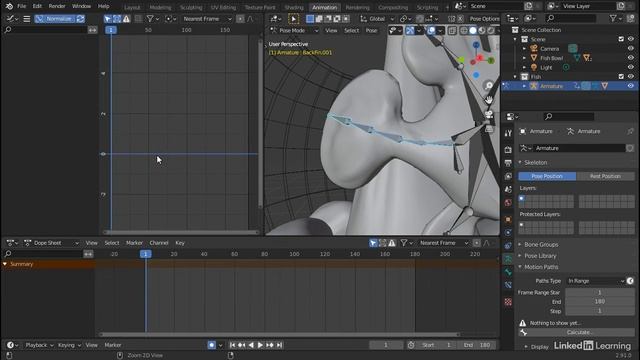Screen dimensions: 640x360
Task: Switch to the Layout workspace tab
Action: (132, 7)
